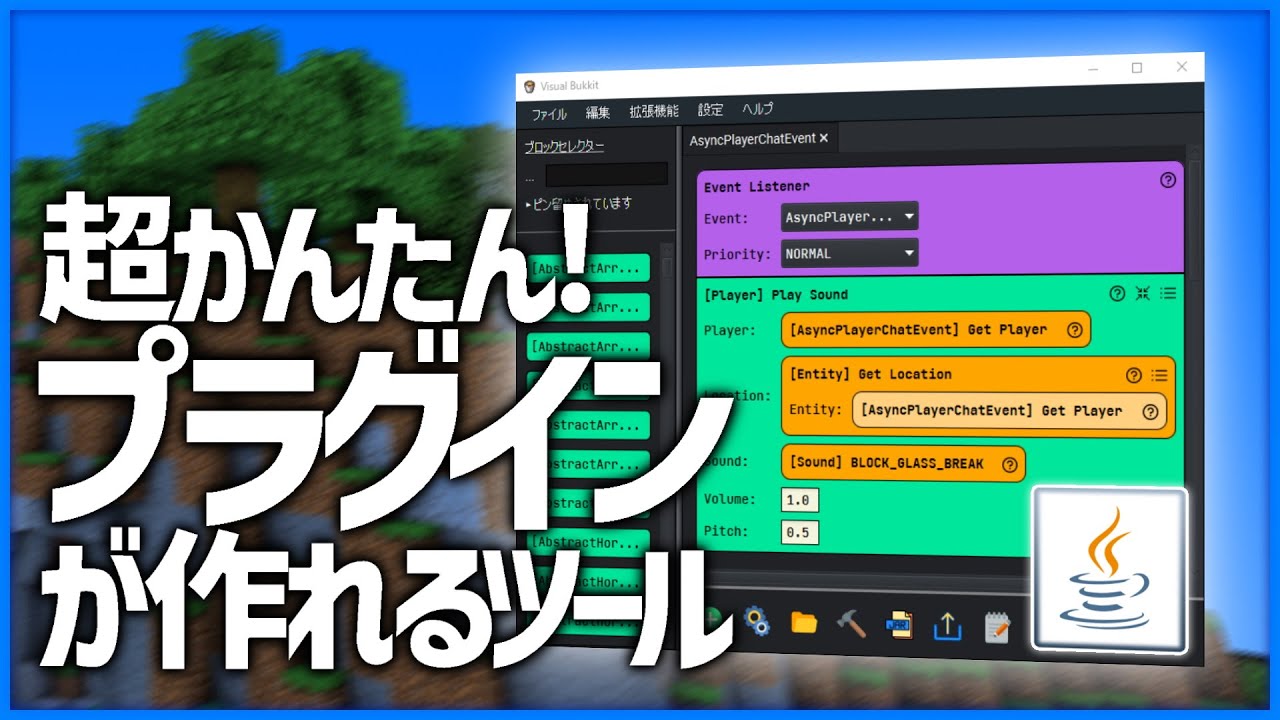Maximize the Visual Bukkit window
The width and height of the screenshot is (1280, 720).
click(x=1137, y=68)
